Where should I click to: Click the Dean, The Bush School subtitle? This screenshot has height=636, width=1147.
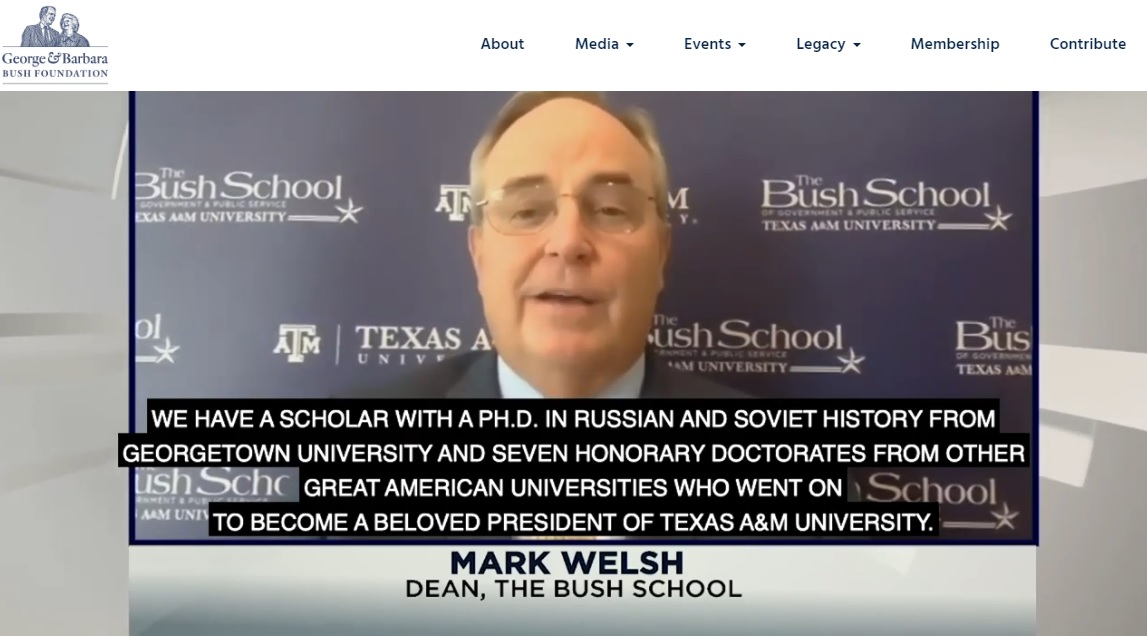tap(574, 588)
